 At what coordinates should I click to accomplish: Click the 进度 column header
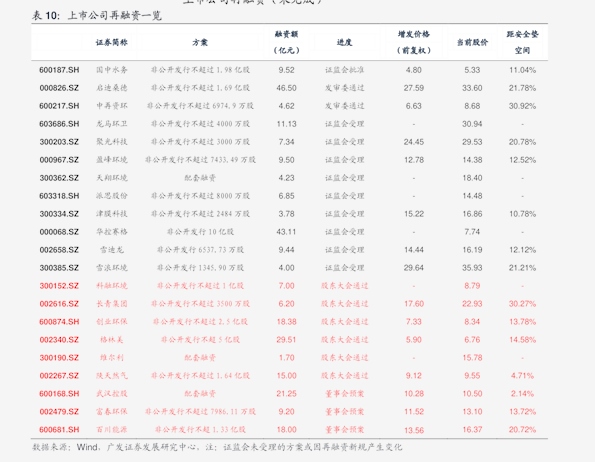345,42
